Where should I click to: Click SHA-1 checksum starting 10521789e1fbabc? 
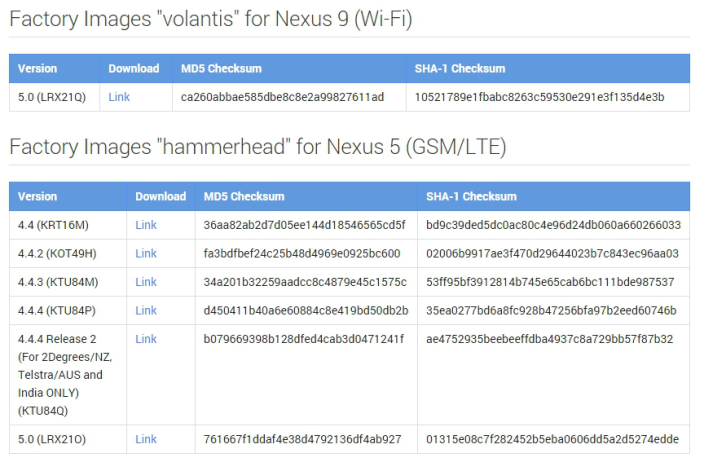pyautogui.click(x=540, y=97)
